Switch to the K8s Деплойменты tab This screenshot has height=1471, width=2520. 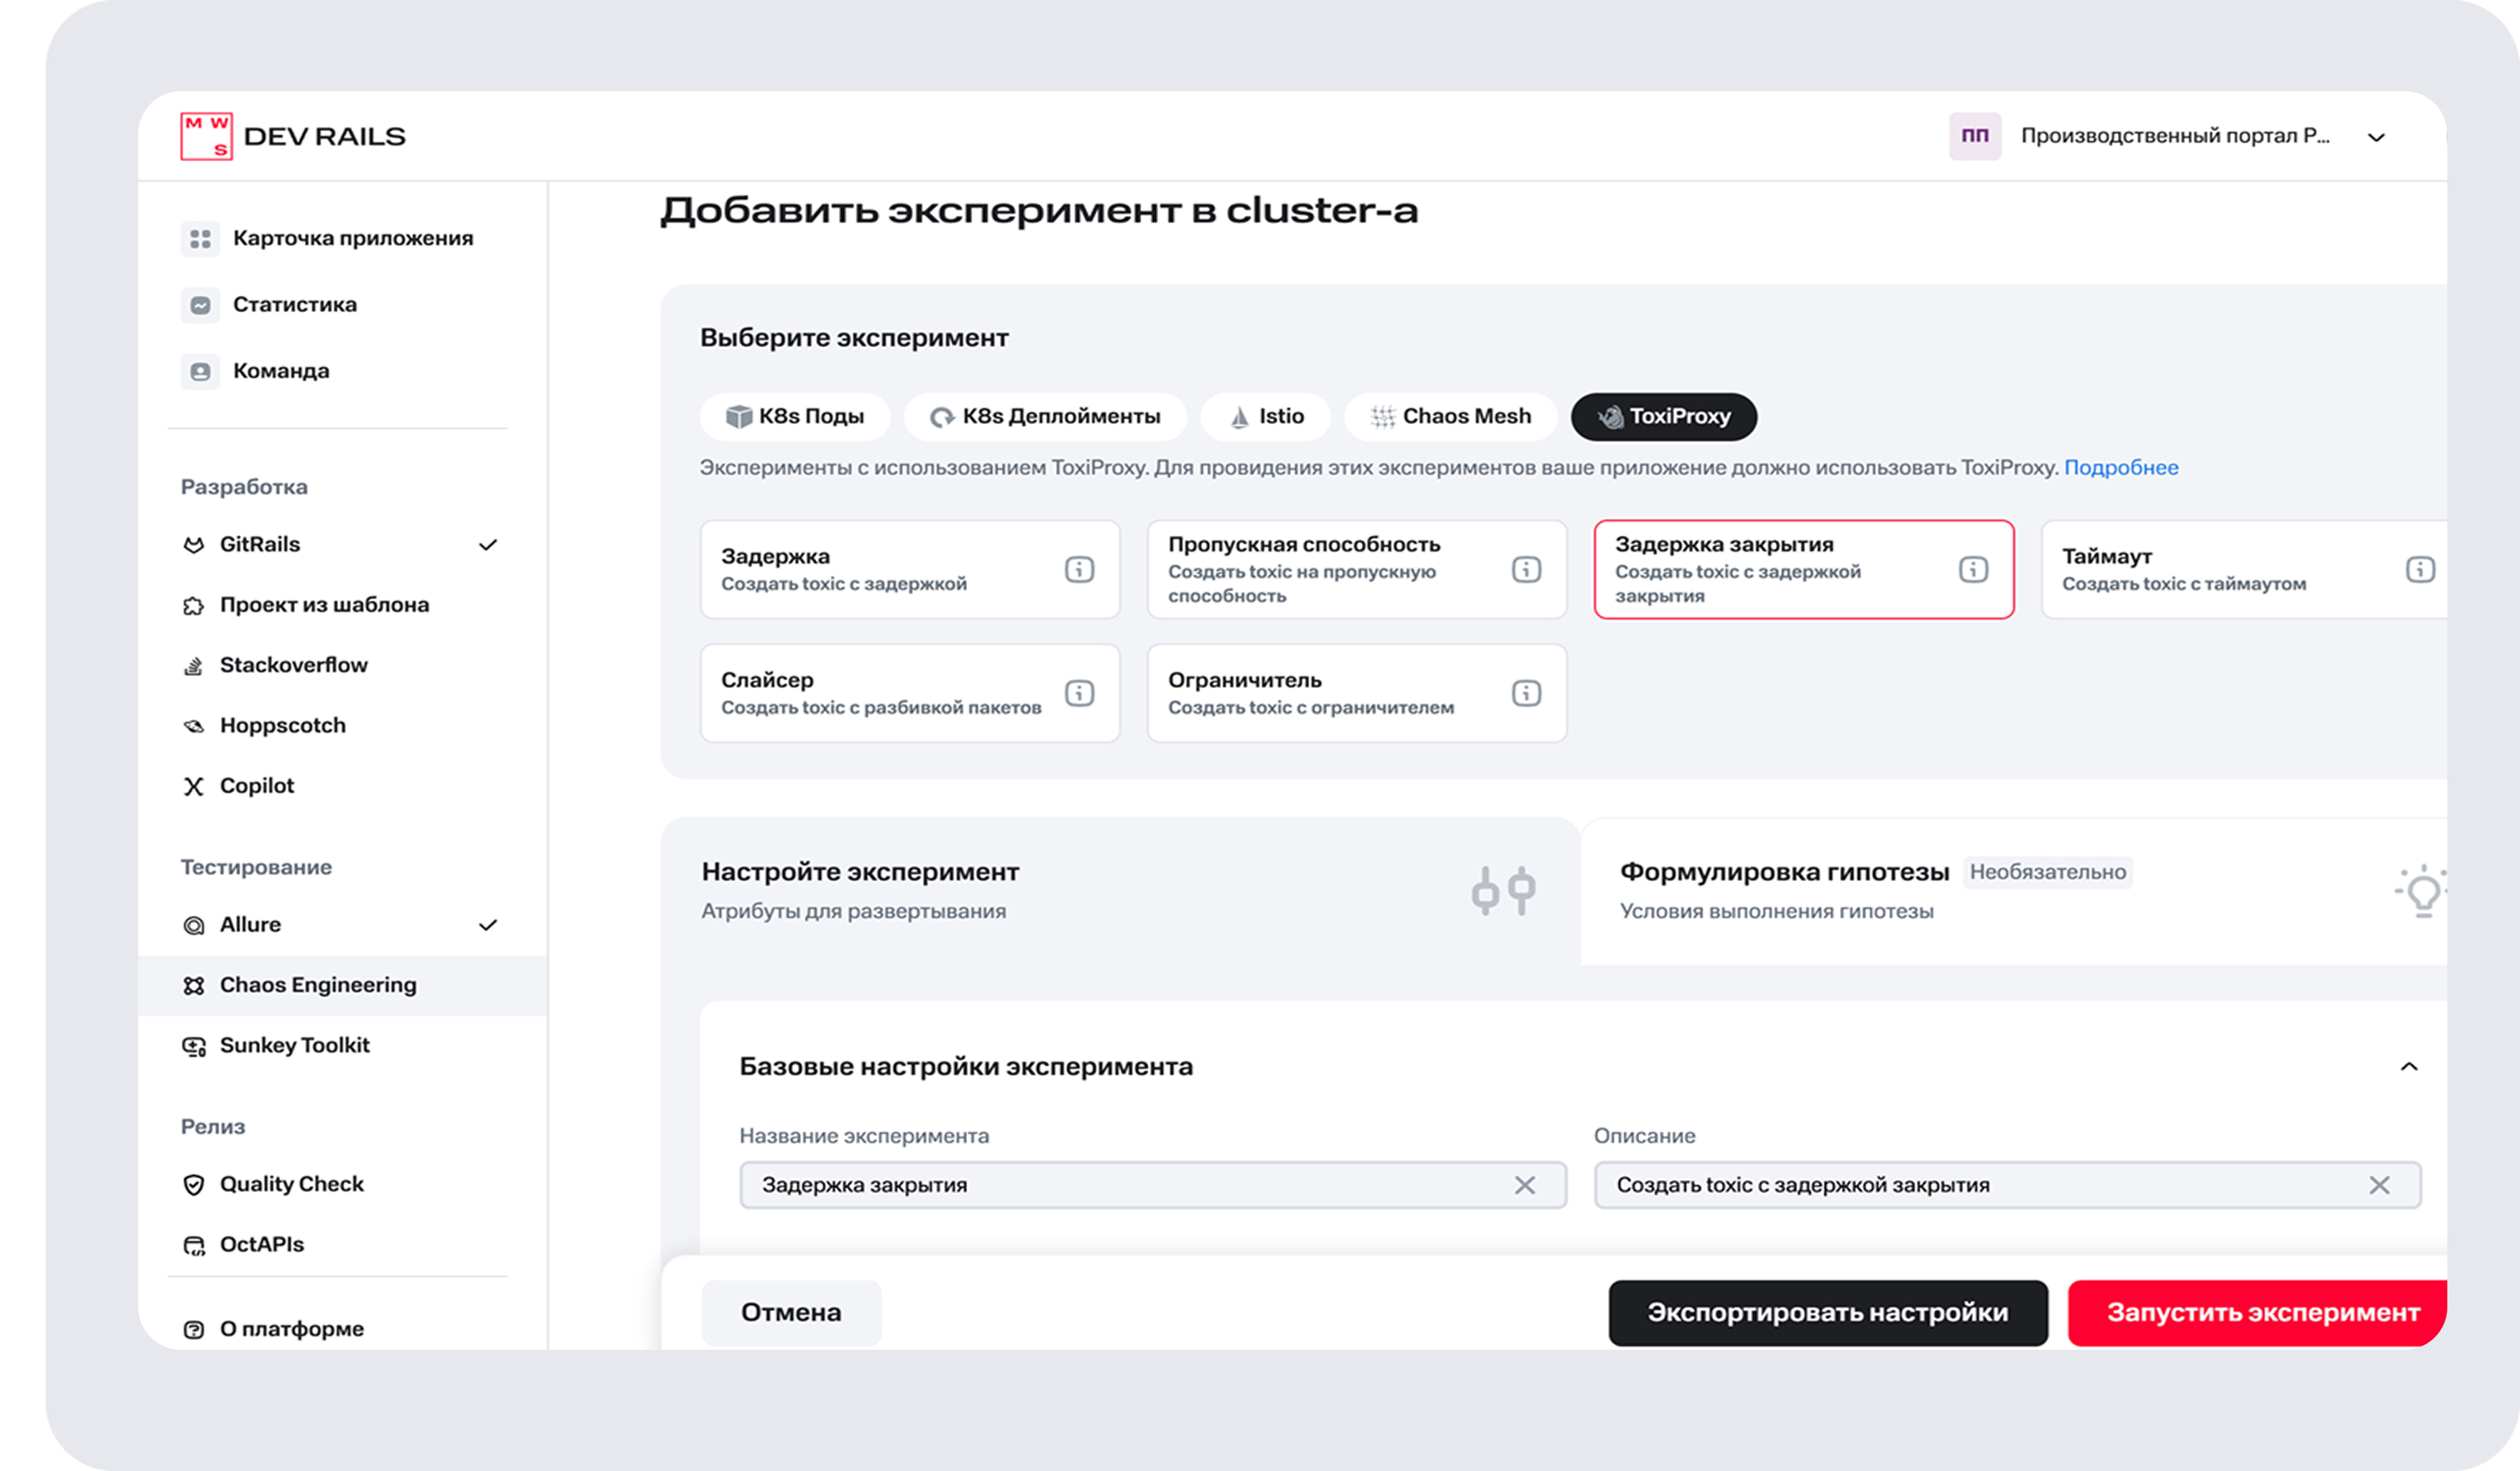1045,417
